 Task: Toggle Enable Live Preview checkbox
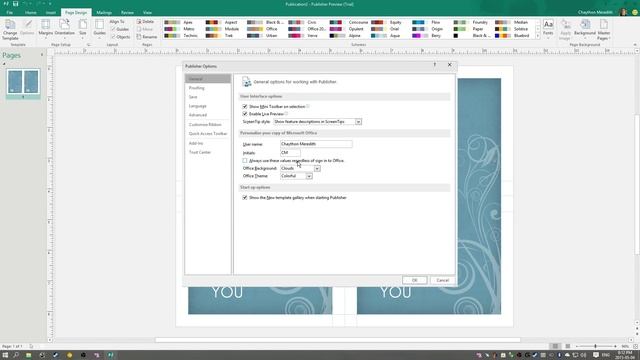point(245,114)
